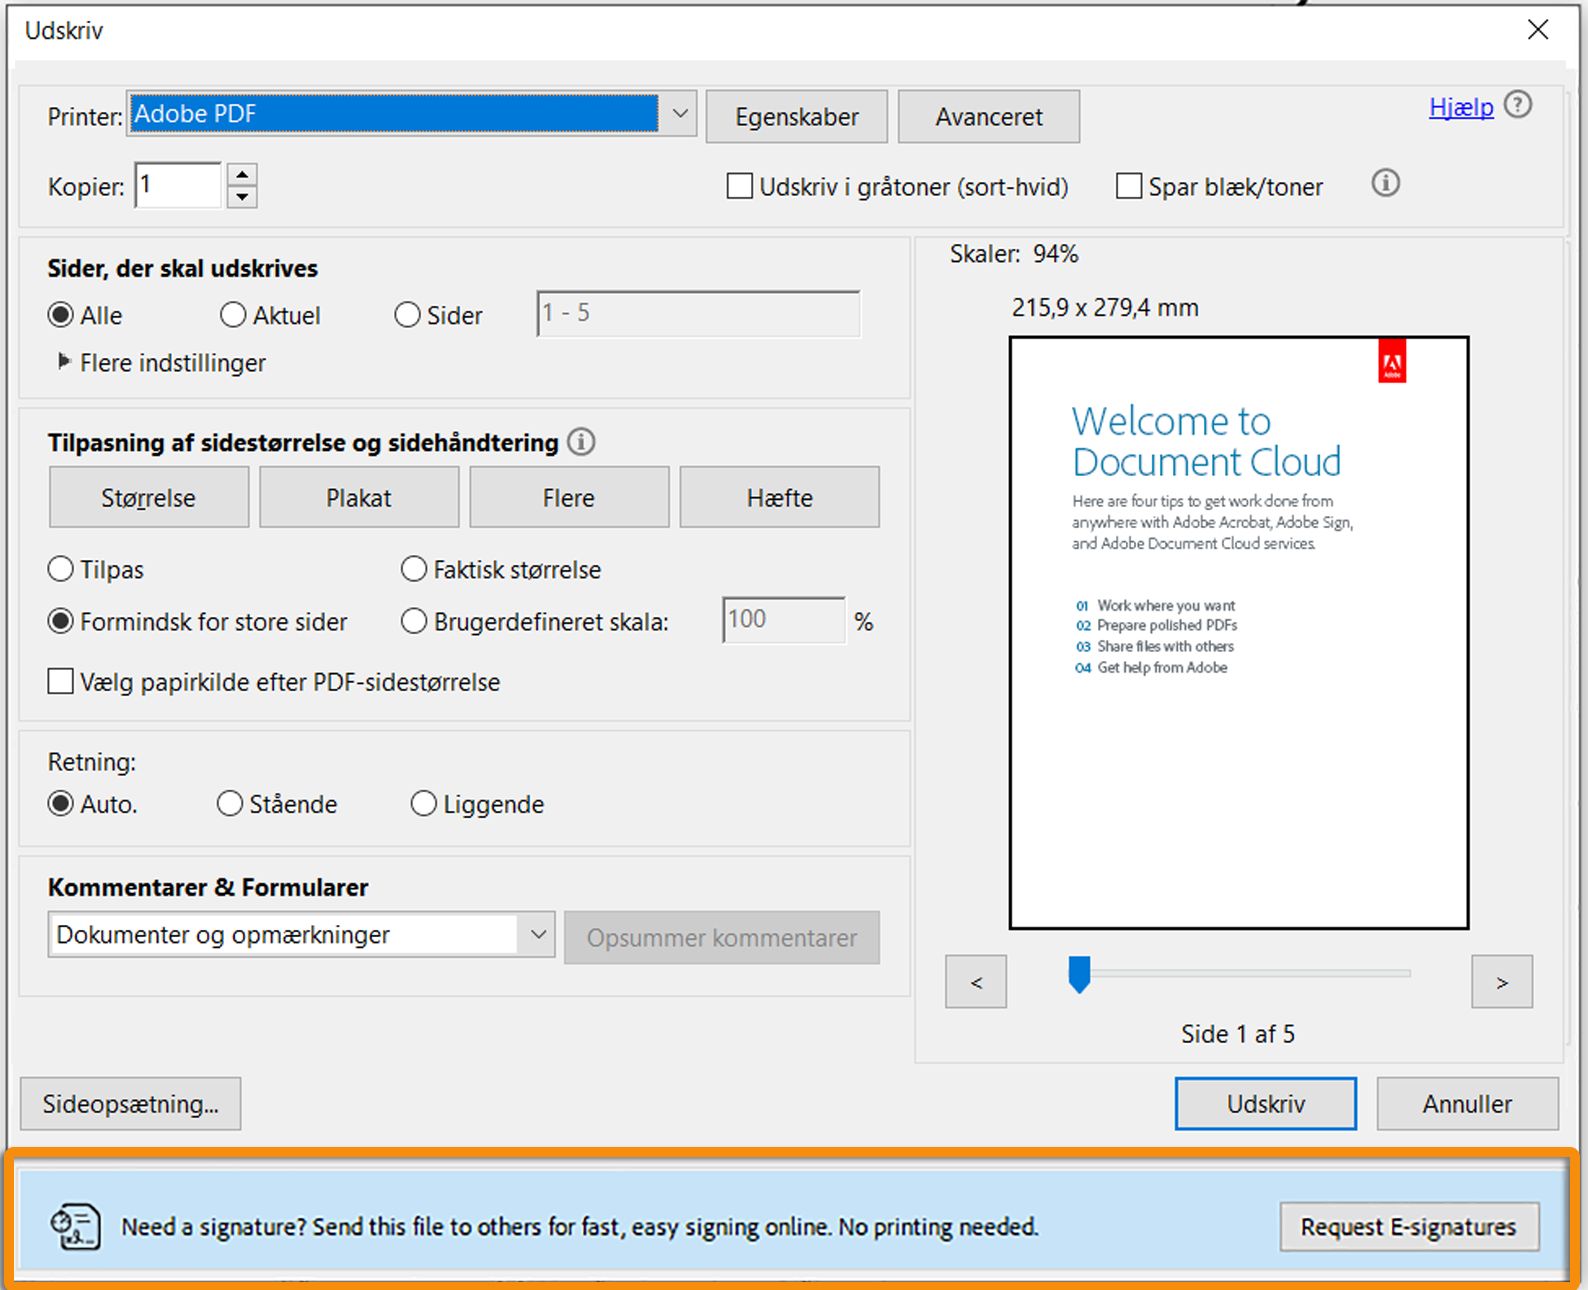Click the page preview slider handle

[1079, 974]
